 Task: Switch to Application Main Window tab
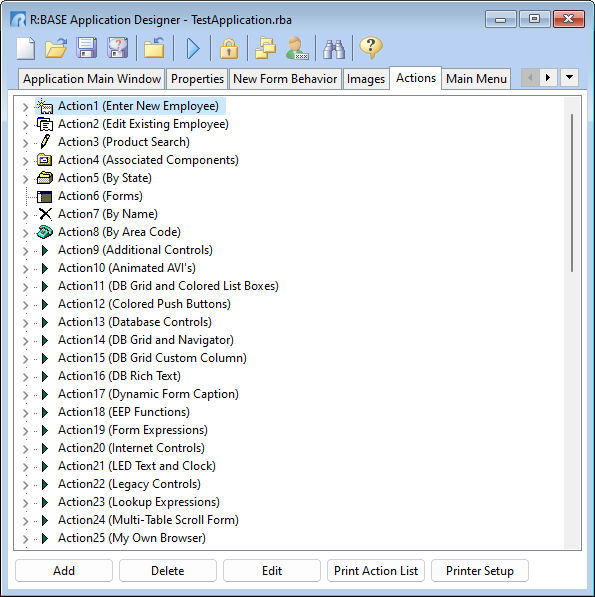click(92, 79)
